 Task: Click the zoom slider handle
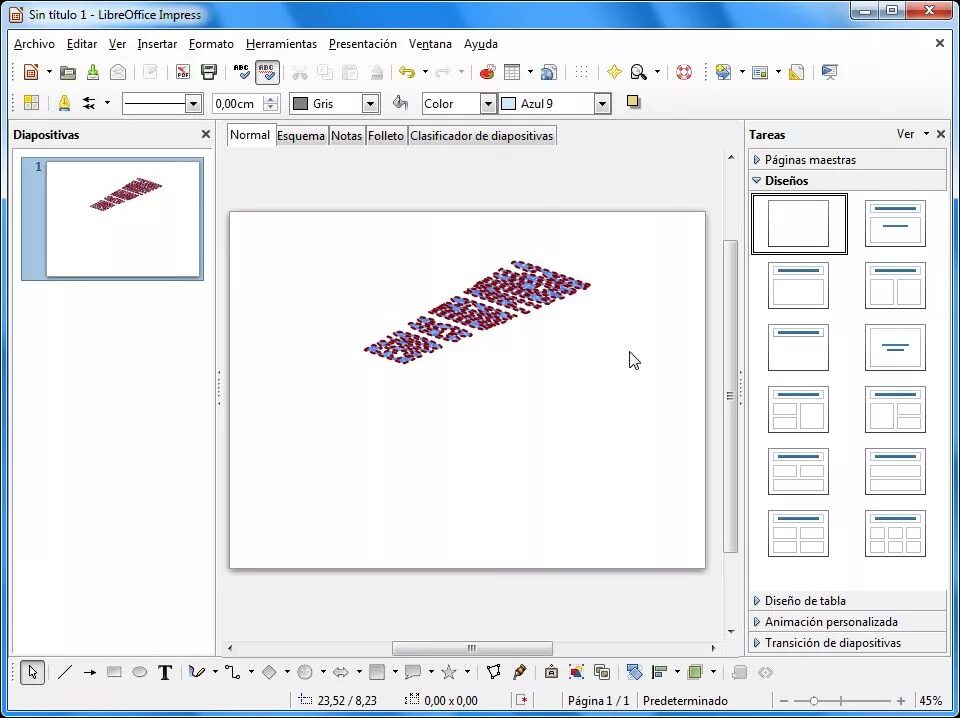pyautogui.click(x=814, y=701)
